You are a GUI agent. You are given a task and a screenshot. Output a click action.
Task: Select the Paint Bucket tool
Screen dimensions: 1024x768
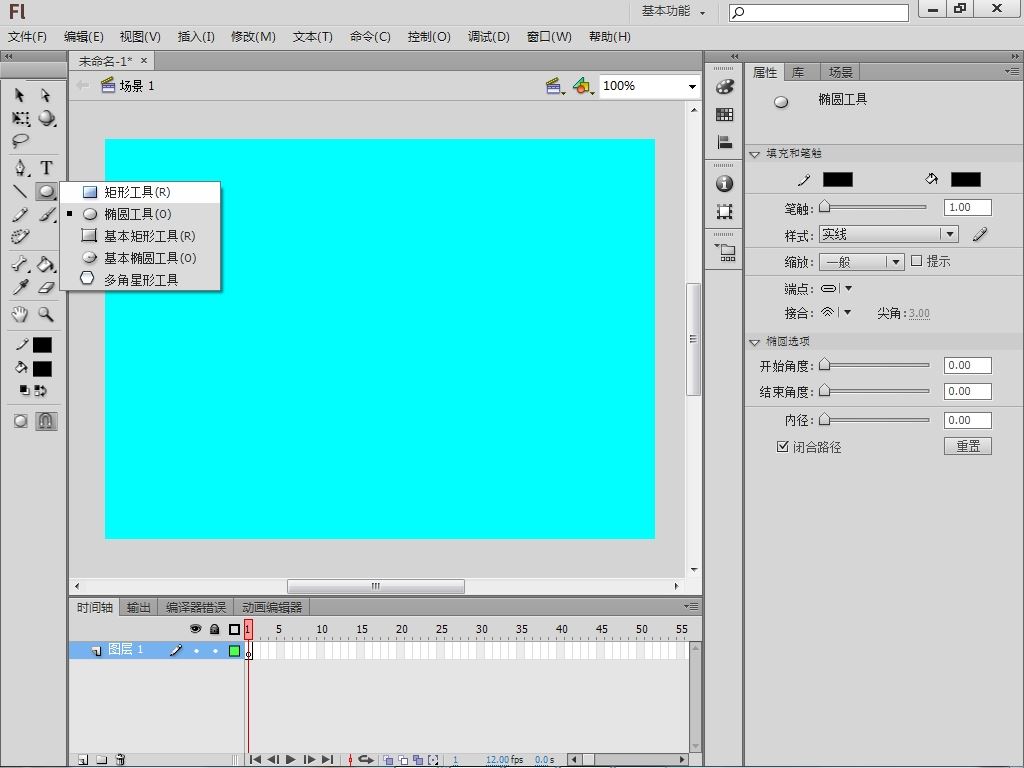[x=46, y=264]
